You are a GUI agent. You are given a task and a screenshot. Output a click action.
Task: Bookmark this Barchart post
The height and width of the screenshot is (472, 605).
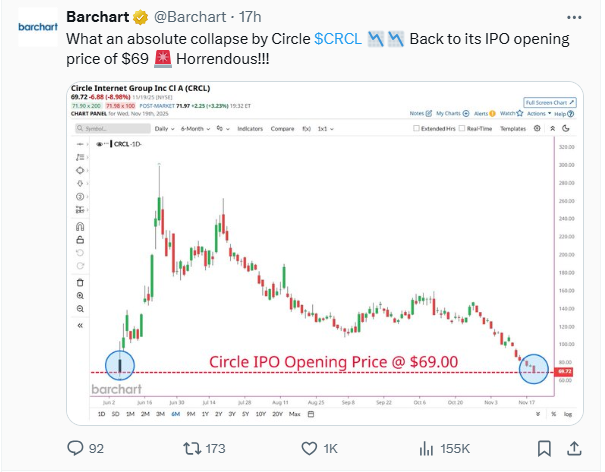click(x=544, y=447)
